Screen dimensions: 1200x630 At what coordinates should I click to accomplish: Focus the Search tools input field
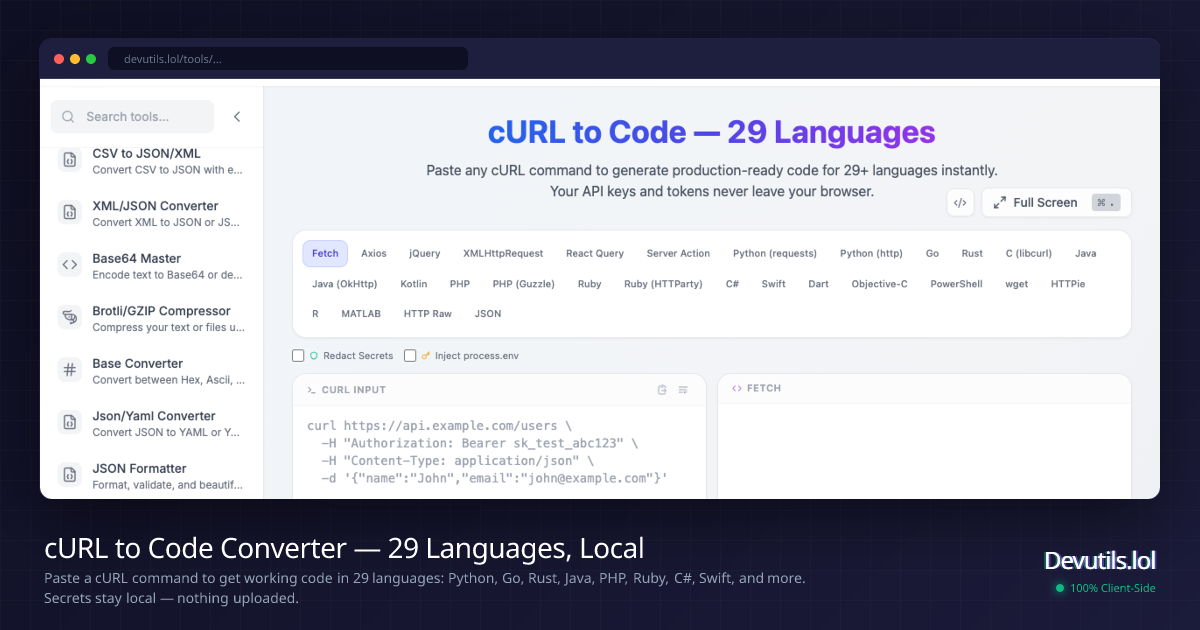pos(132,117)
